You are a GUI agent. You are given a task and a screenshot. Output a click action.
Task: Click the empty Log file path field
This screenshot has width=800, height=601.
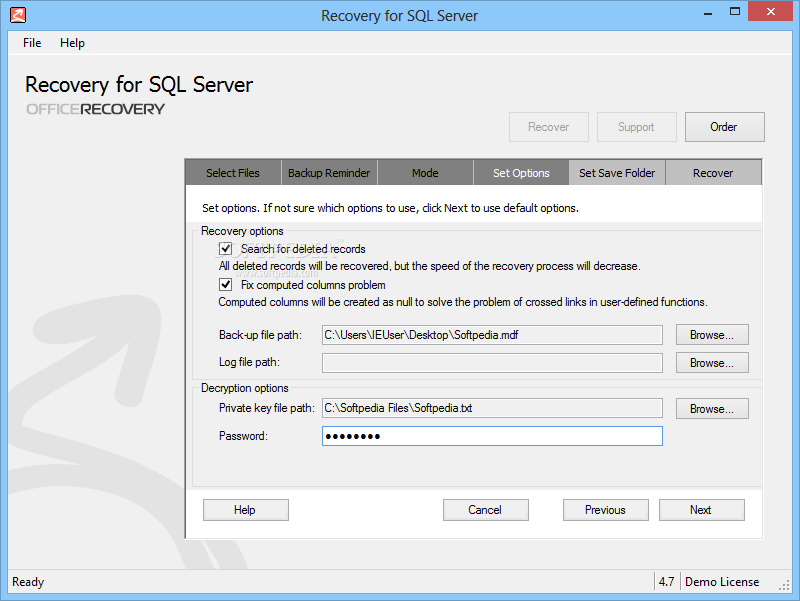pos(492,363)
